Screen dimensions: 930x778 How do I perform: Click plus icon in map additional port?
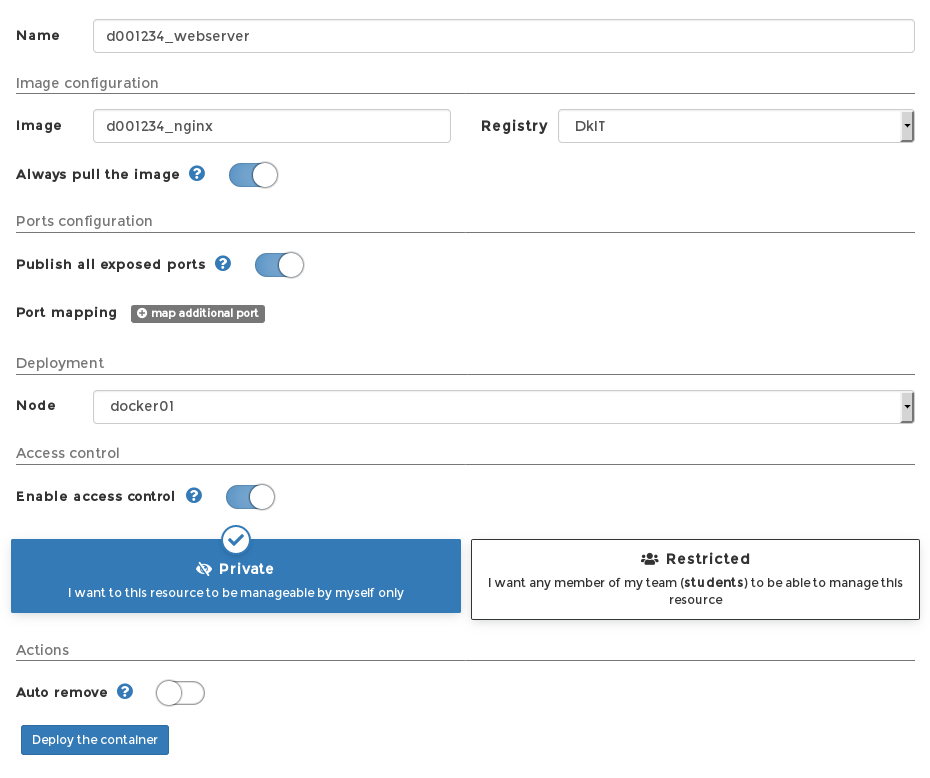142,313
